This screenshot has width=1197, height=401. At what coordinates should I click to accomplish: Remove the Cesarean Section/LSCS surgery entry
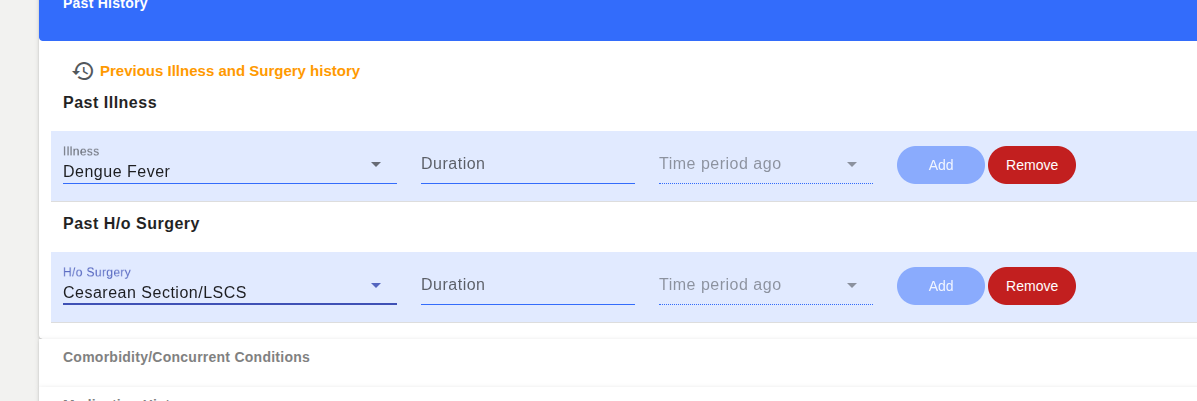click(1031, 286)
